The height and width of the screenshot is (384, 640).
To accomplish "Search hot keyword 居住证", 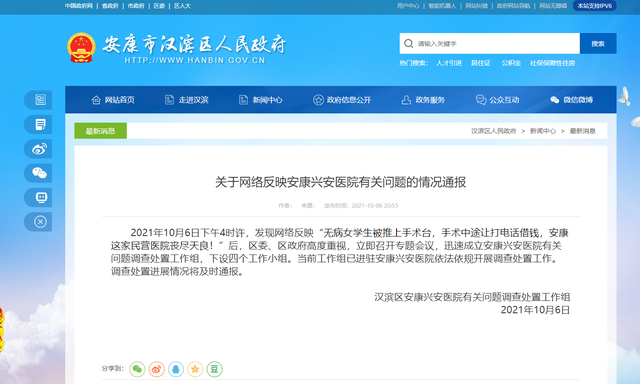I will point(480,63).
